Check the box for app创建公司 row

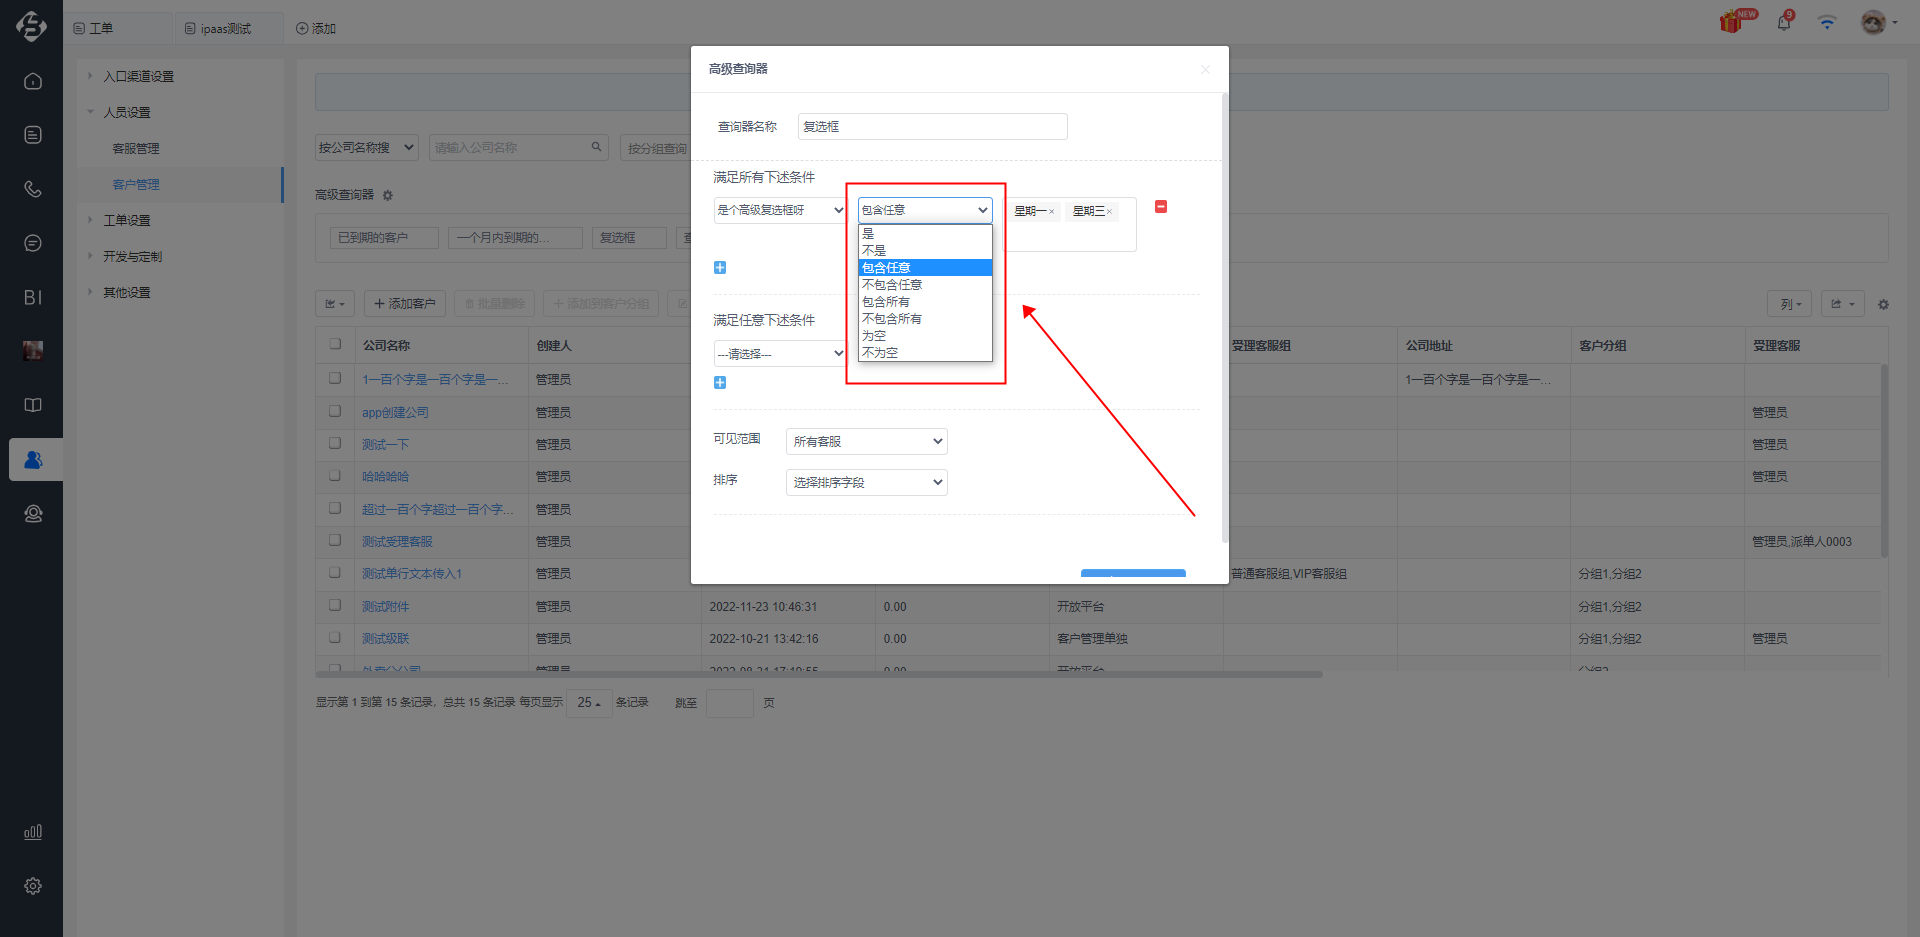click(x=335, y=411)
